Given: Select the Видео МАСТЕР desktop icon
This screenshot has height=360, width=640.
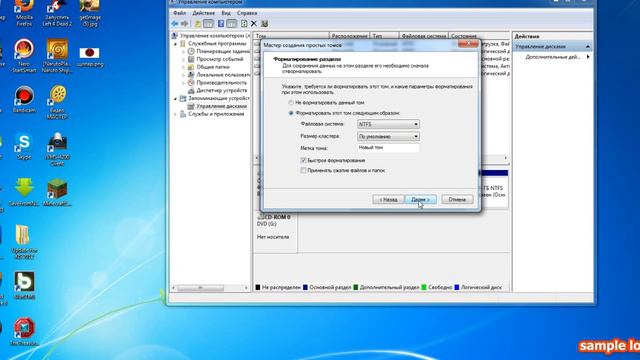Looking at the screenshot, I should [x=57, y=102].
